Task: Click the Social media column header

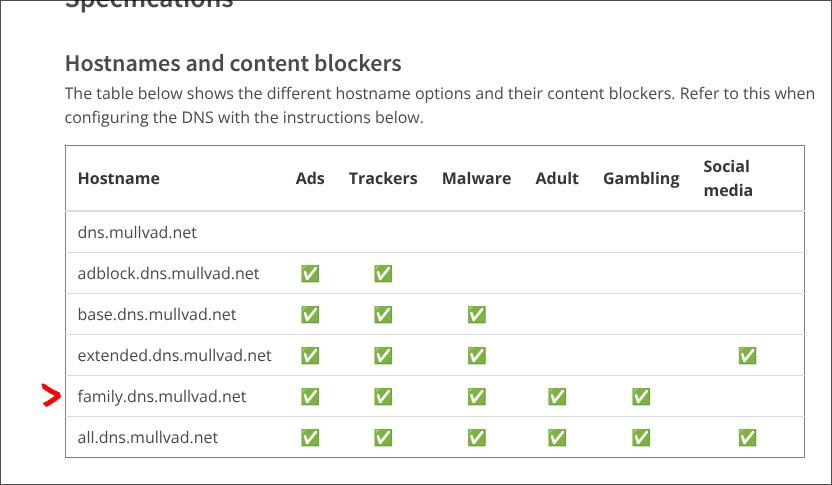Action: tap(727, 178)
